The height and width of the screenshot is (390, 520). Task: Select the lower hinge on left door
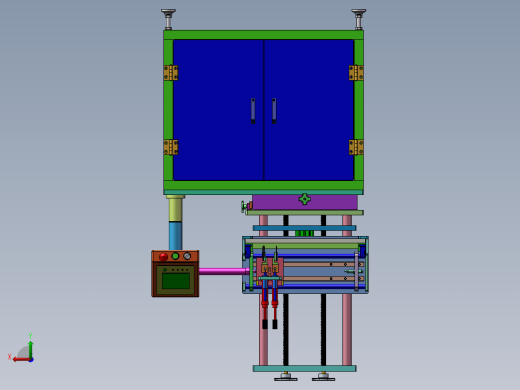[x=171, y=147]
